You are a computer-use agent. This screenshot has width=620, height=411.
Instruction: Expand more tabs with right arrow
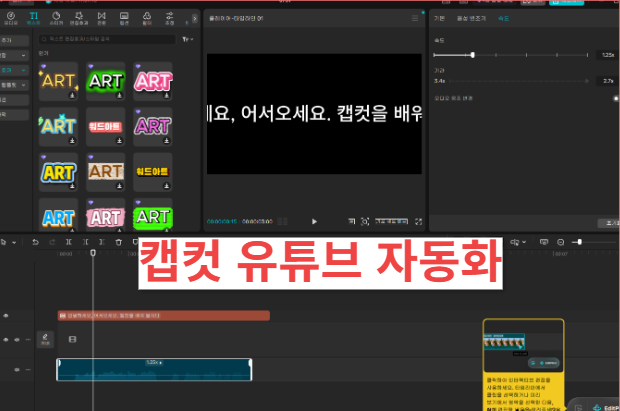[195, 18]
